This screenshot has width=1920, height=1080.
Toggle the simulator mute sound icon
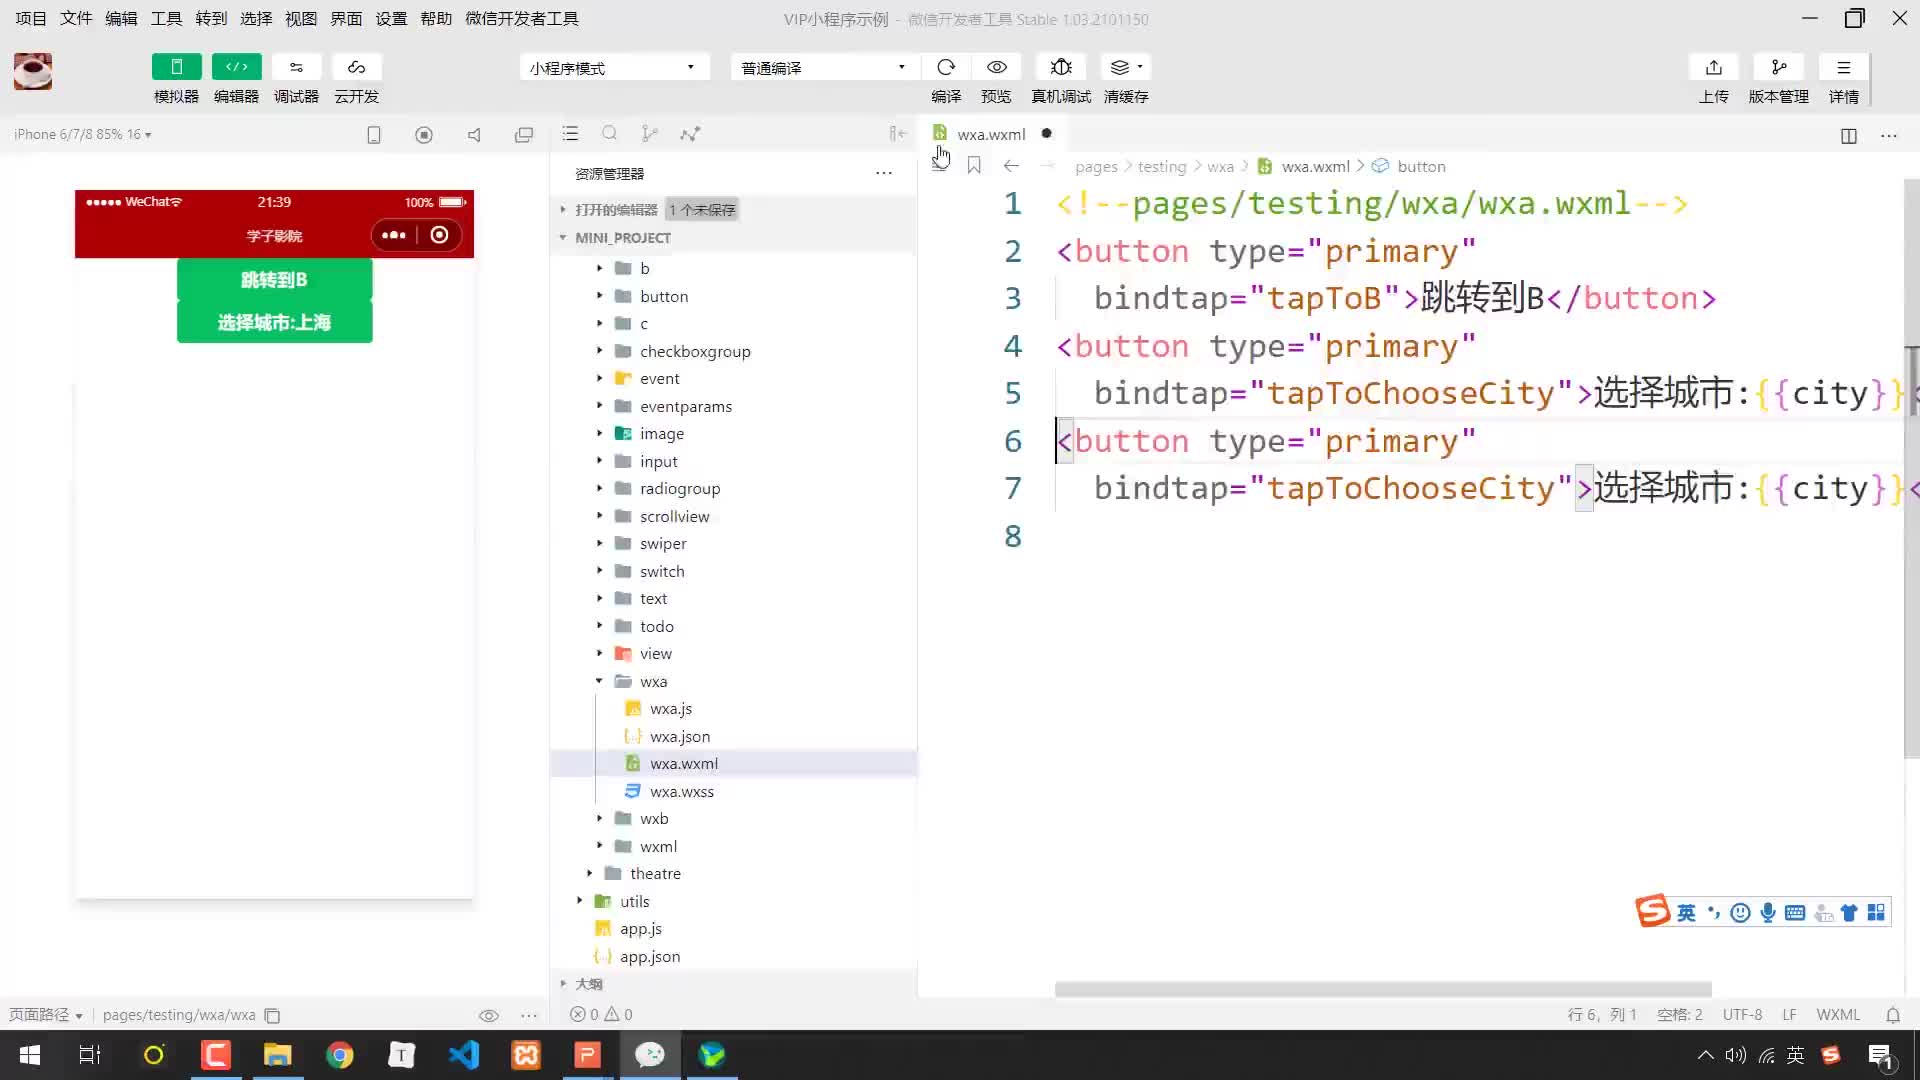[x=474, y=134]
